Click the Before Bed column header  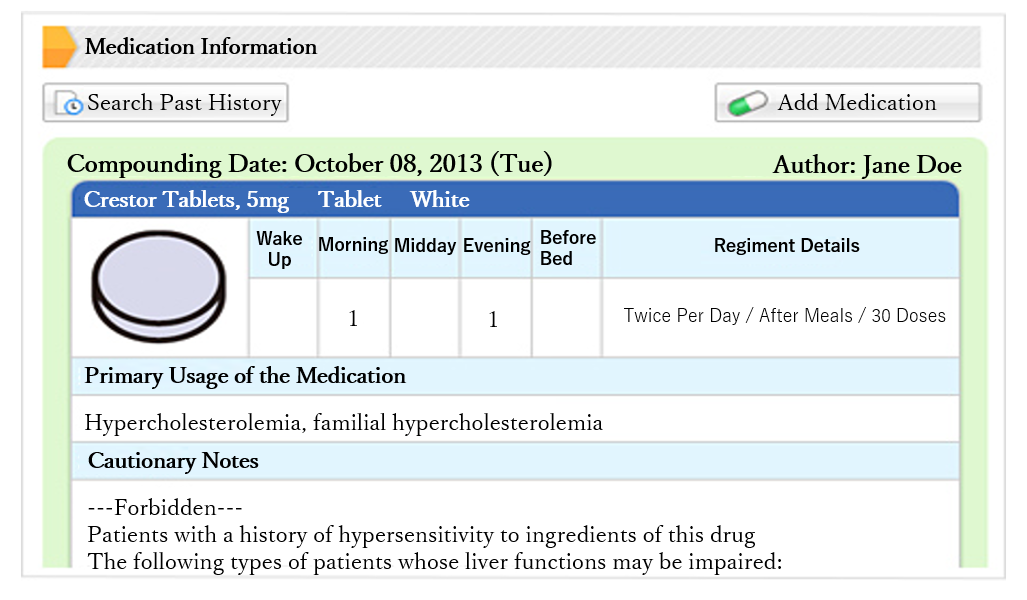[x=567, y=248]
